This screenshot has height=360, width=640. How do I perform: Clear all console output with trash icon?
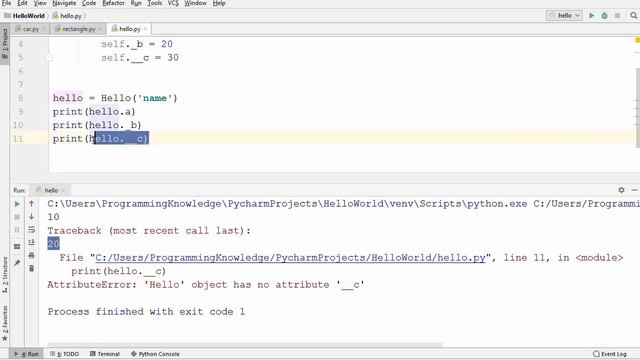[31, 269]
